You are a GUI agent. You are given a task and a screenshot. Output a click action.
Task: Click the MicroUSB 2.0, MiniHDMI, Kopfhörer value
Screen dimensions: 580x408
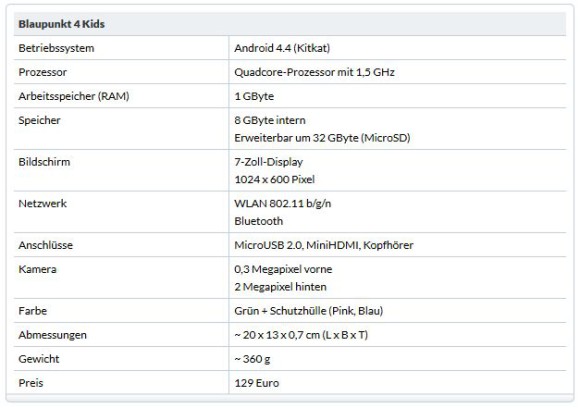click(x=324, y=245)
